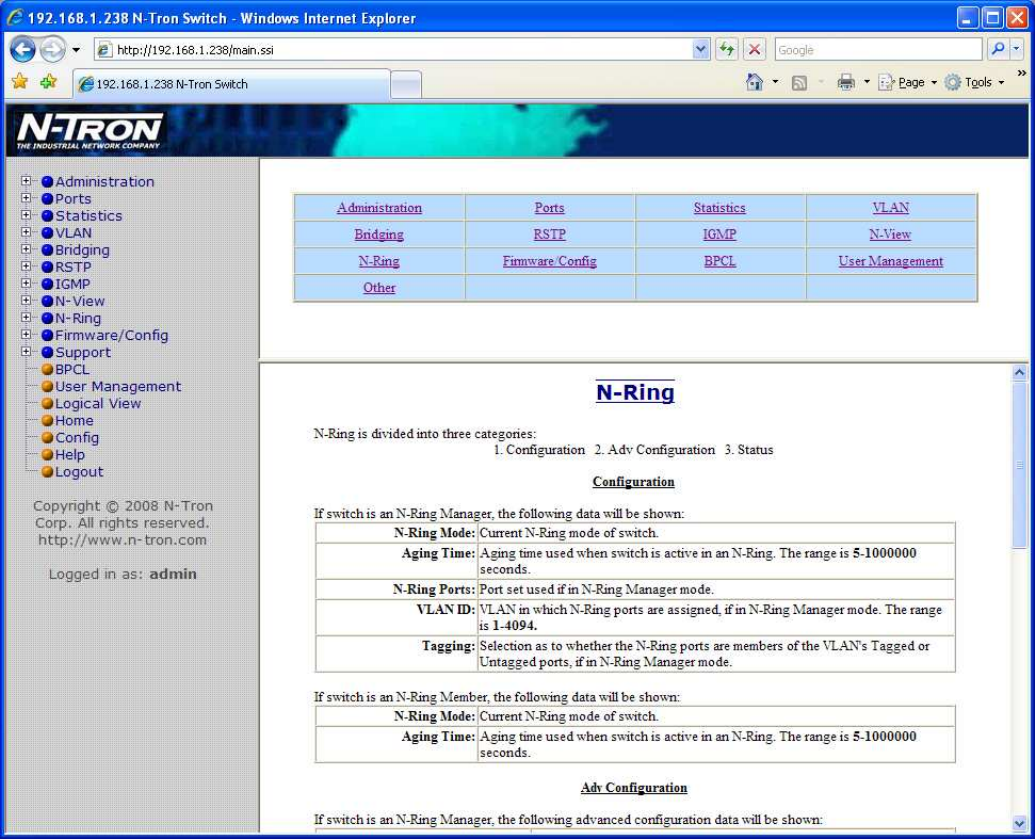Open the Favorites Center star icon

(x=20, y=82)
